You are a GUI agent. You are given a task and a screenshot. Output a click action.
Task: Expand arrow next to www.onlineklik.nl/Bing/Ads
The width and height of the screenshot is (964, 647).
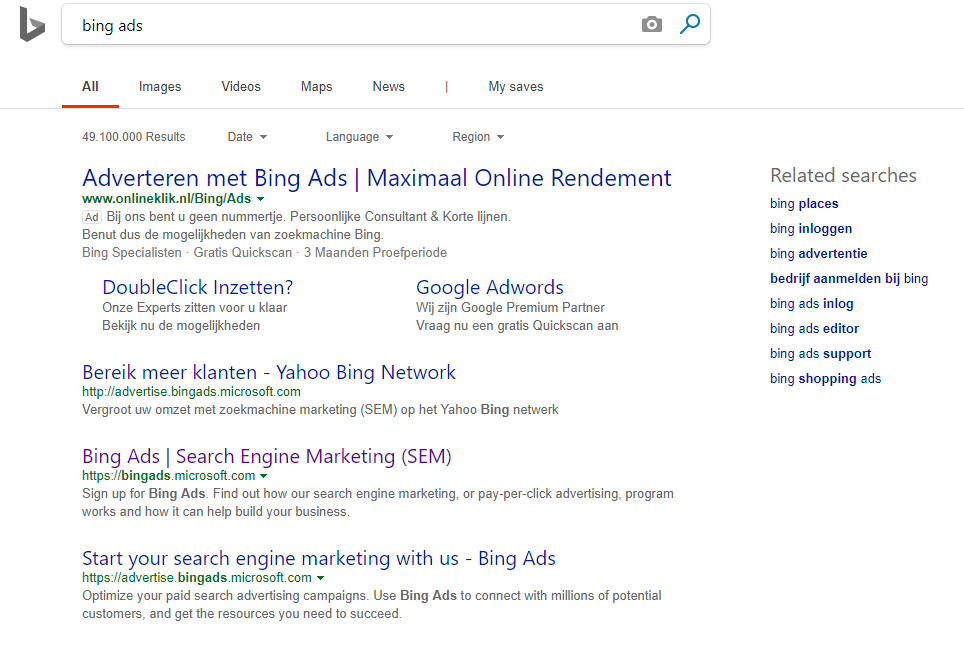(261, 199)
